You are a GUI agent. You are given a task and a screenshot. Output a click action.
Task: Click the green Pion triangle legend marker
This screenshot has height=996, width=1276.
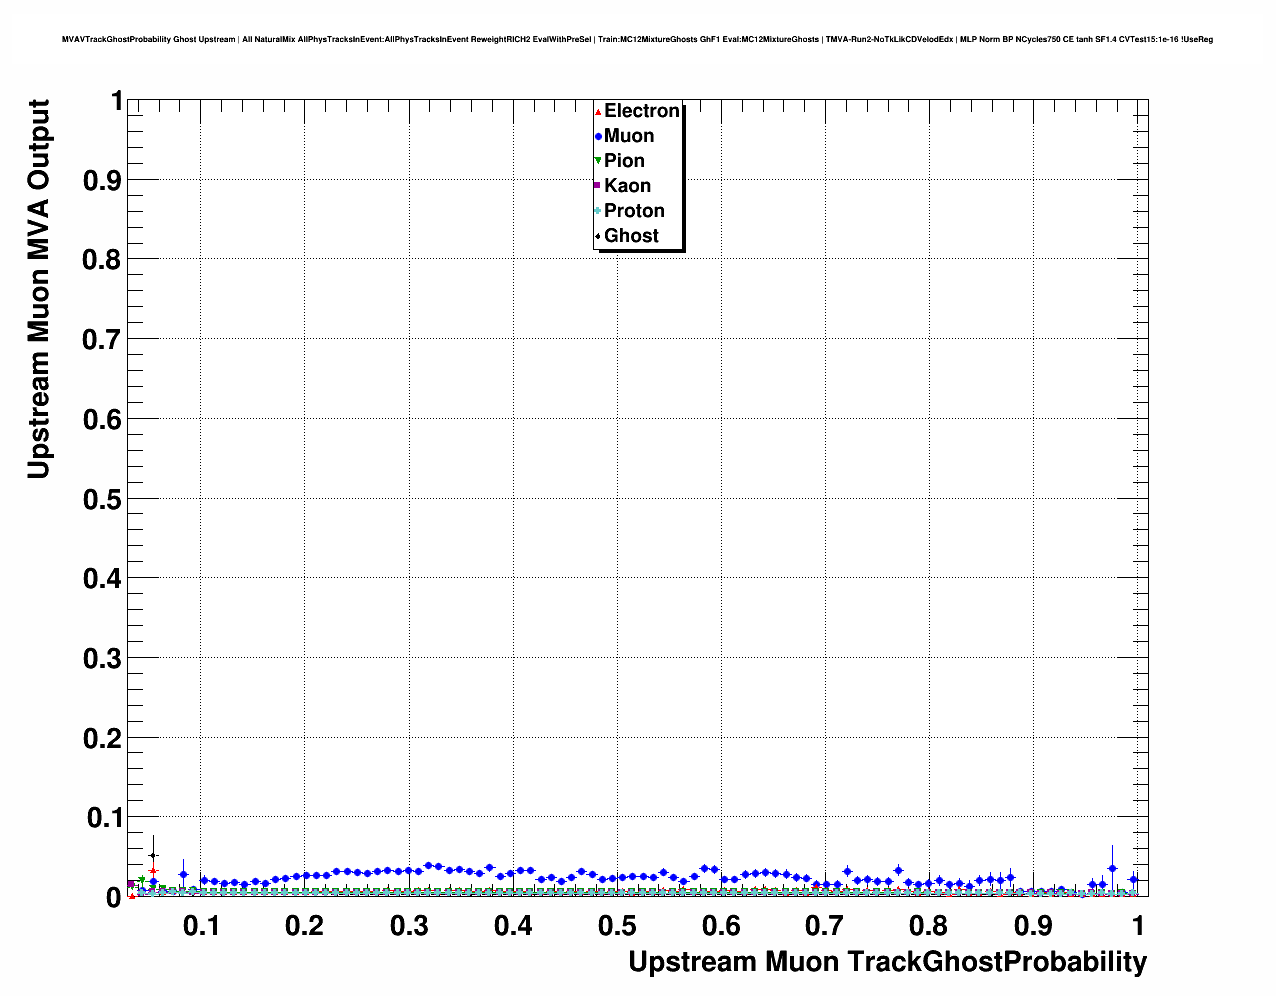tap(598, 161)
